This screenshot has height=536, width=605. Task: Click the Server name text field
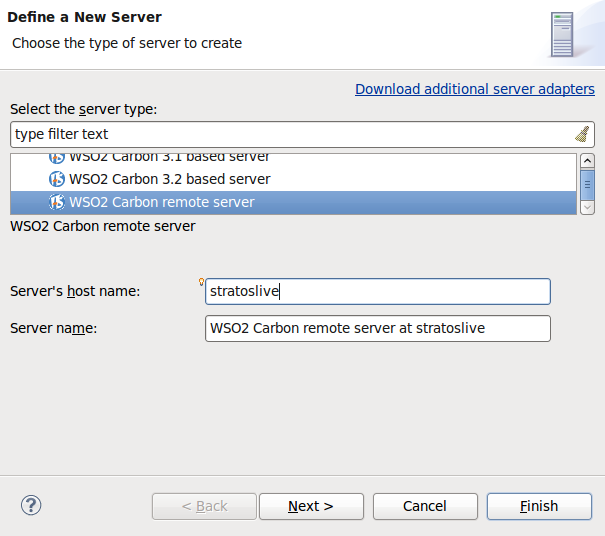[378, 328]
